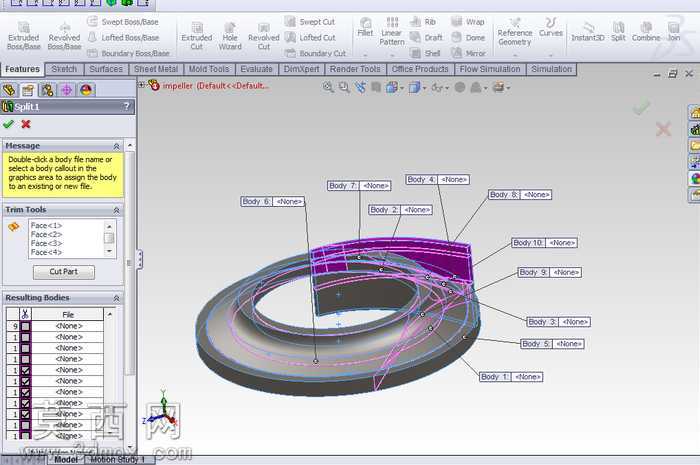Select Face<3> in Trim Tools list
The image size is (700, 465).
(46, 243)
